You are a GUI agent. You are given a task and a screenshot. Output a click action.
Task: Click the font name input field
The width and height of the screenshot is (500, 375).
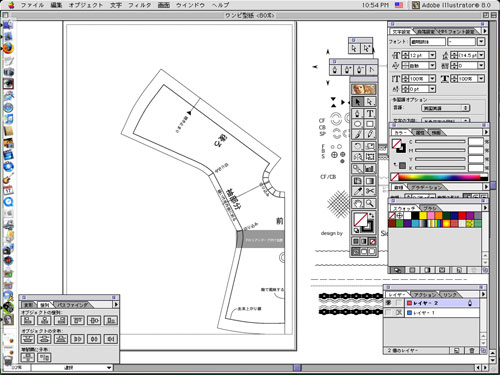coord(428,42)
